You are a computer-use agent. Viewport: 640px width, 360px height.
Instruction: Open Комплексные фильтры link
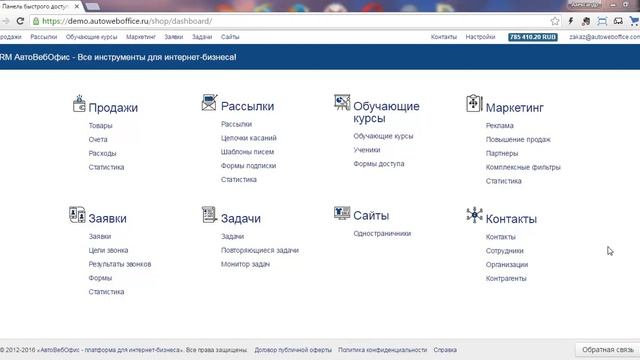point(523,167)
